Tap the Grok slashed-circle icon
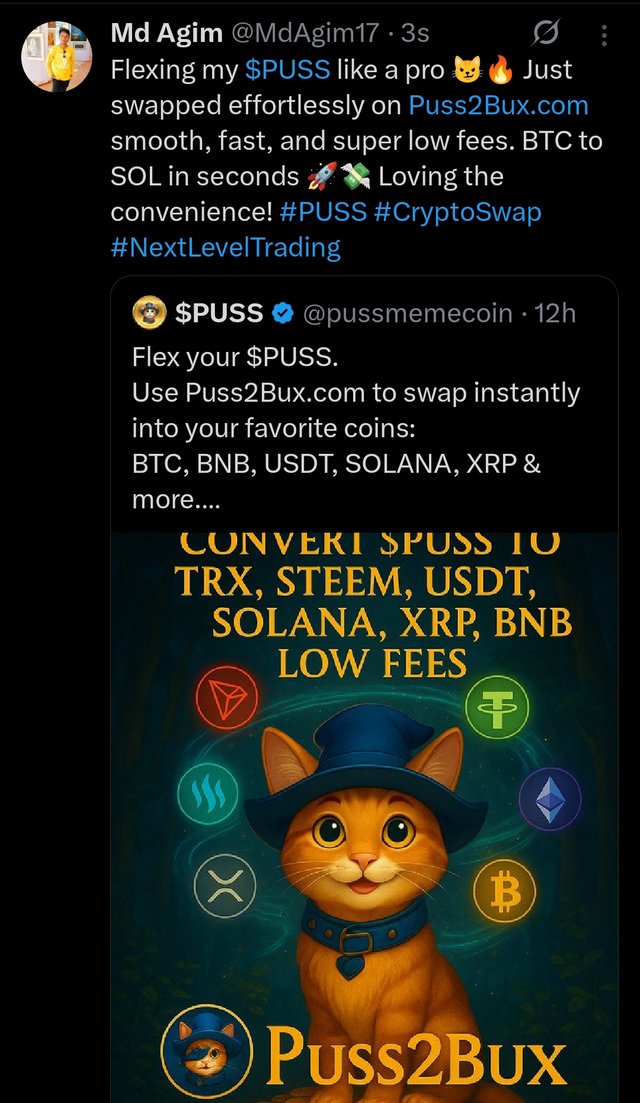This screenshot has width=640, height=1103. (546, 34)
